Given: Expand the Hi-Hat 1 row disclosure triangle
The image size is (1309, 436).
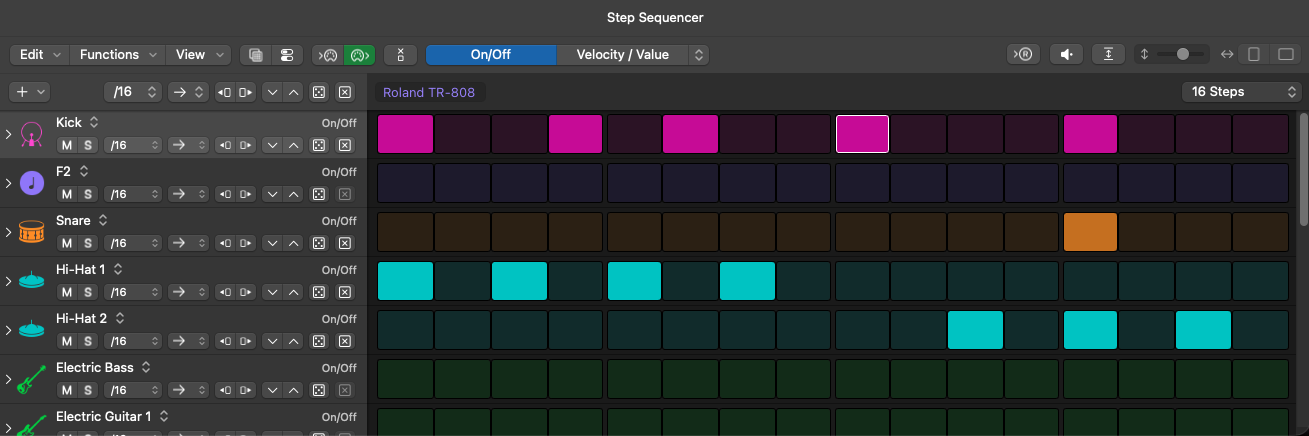Looking at the screenshot, I should 9,281.
